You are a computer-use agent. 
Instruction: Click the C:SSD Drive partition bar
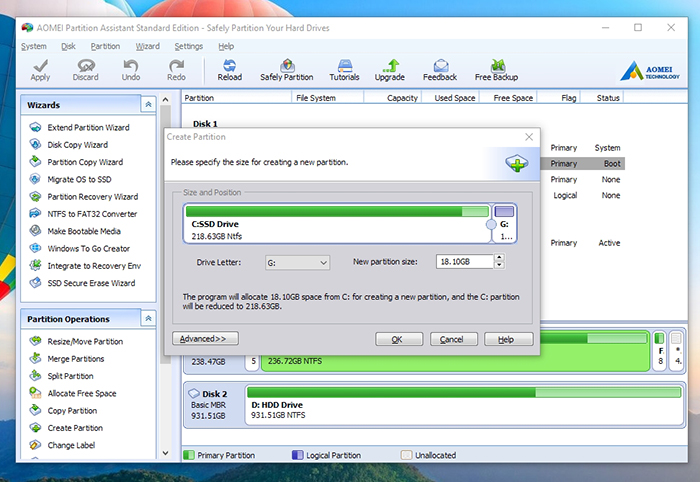(x=337, y=224)
